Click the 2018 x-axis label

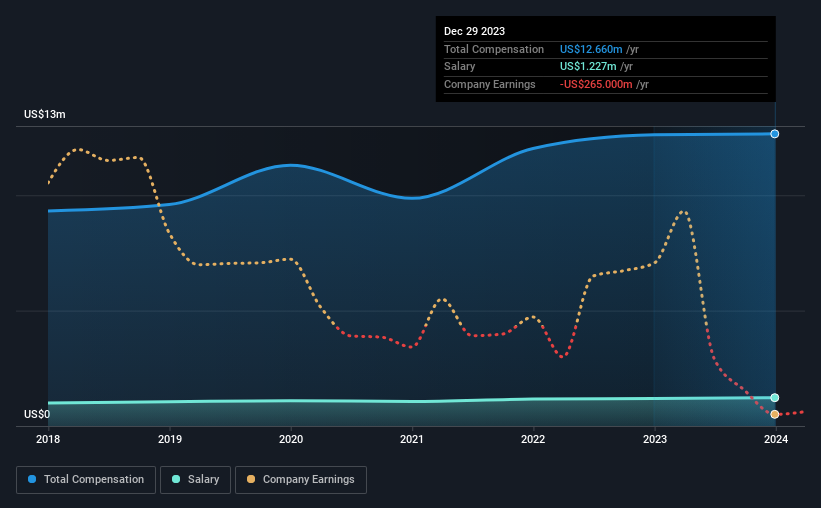(x=48, y=439)
